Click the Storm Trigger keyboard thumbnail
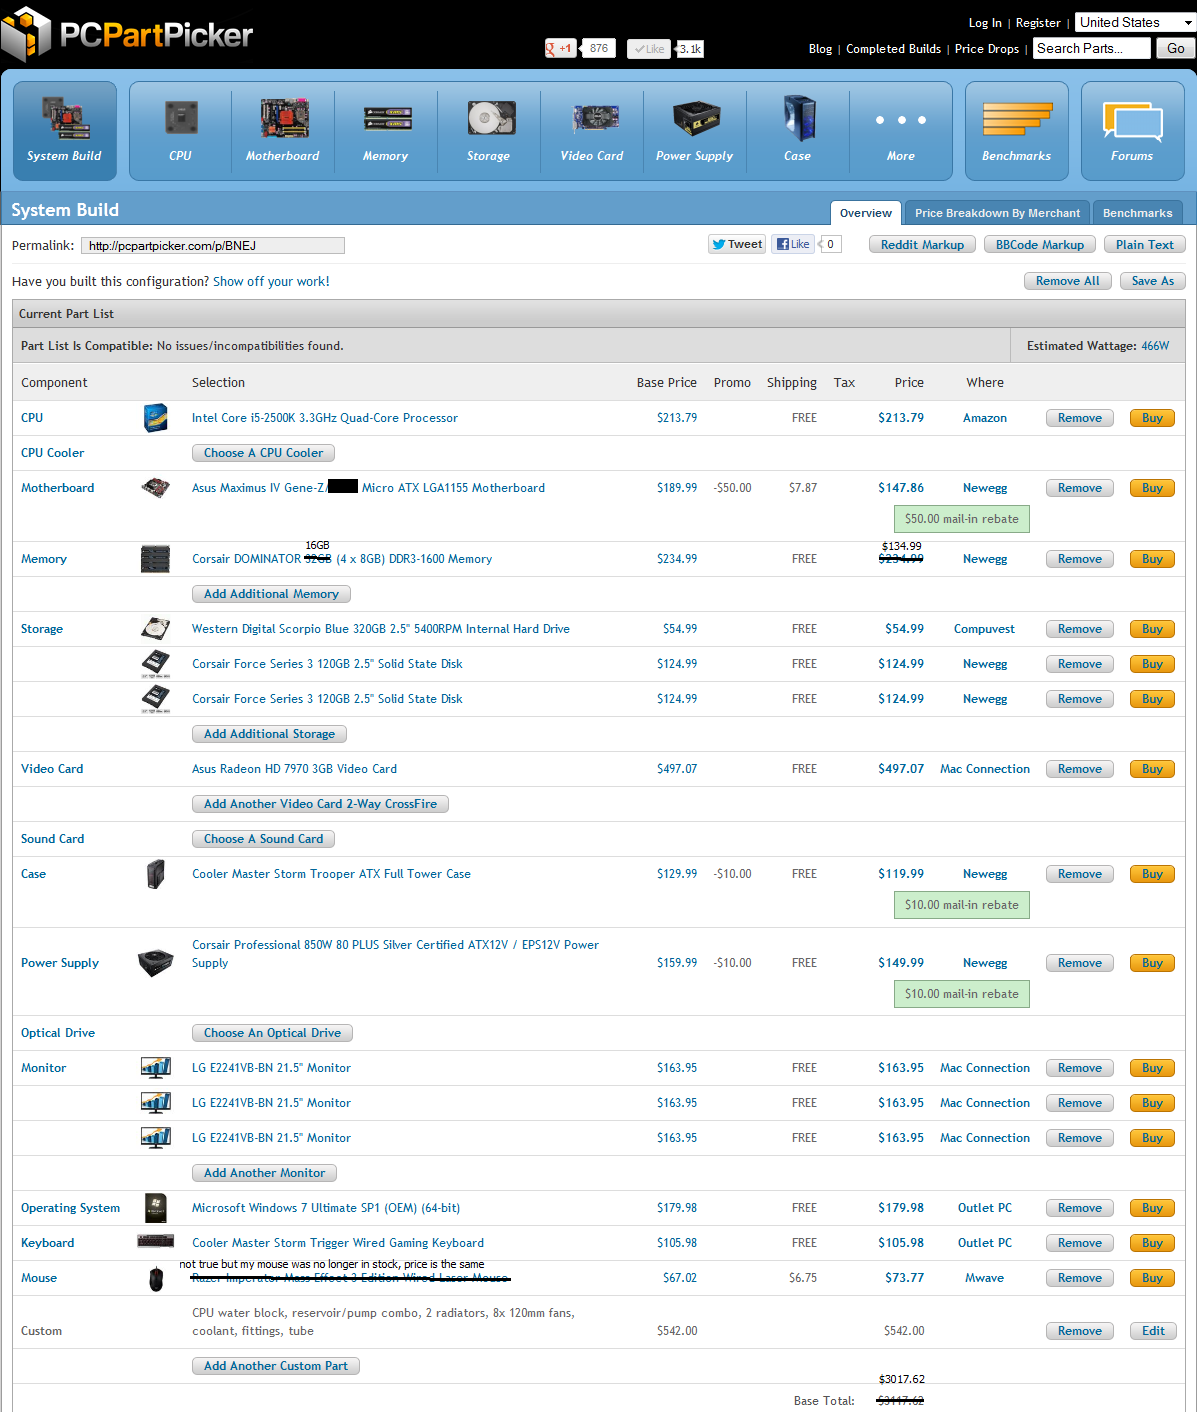Viewport: 1201px width, 1412px height. [155, 1242]
